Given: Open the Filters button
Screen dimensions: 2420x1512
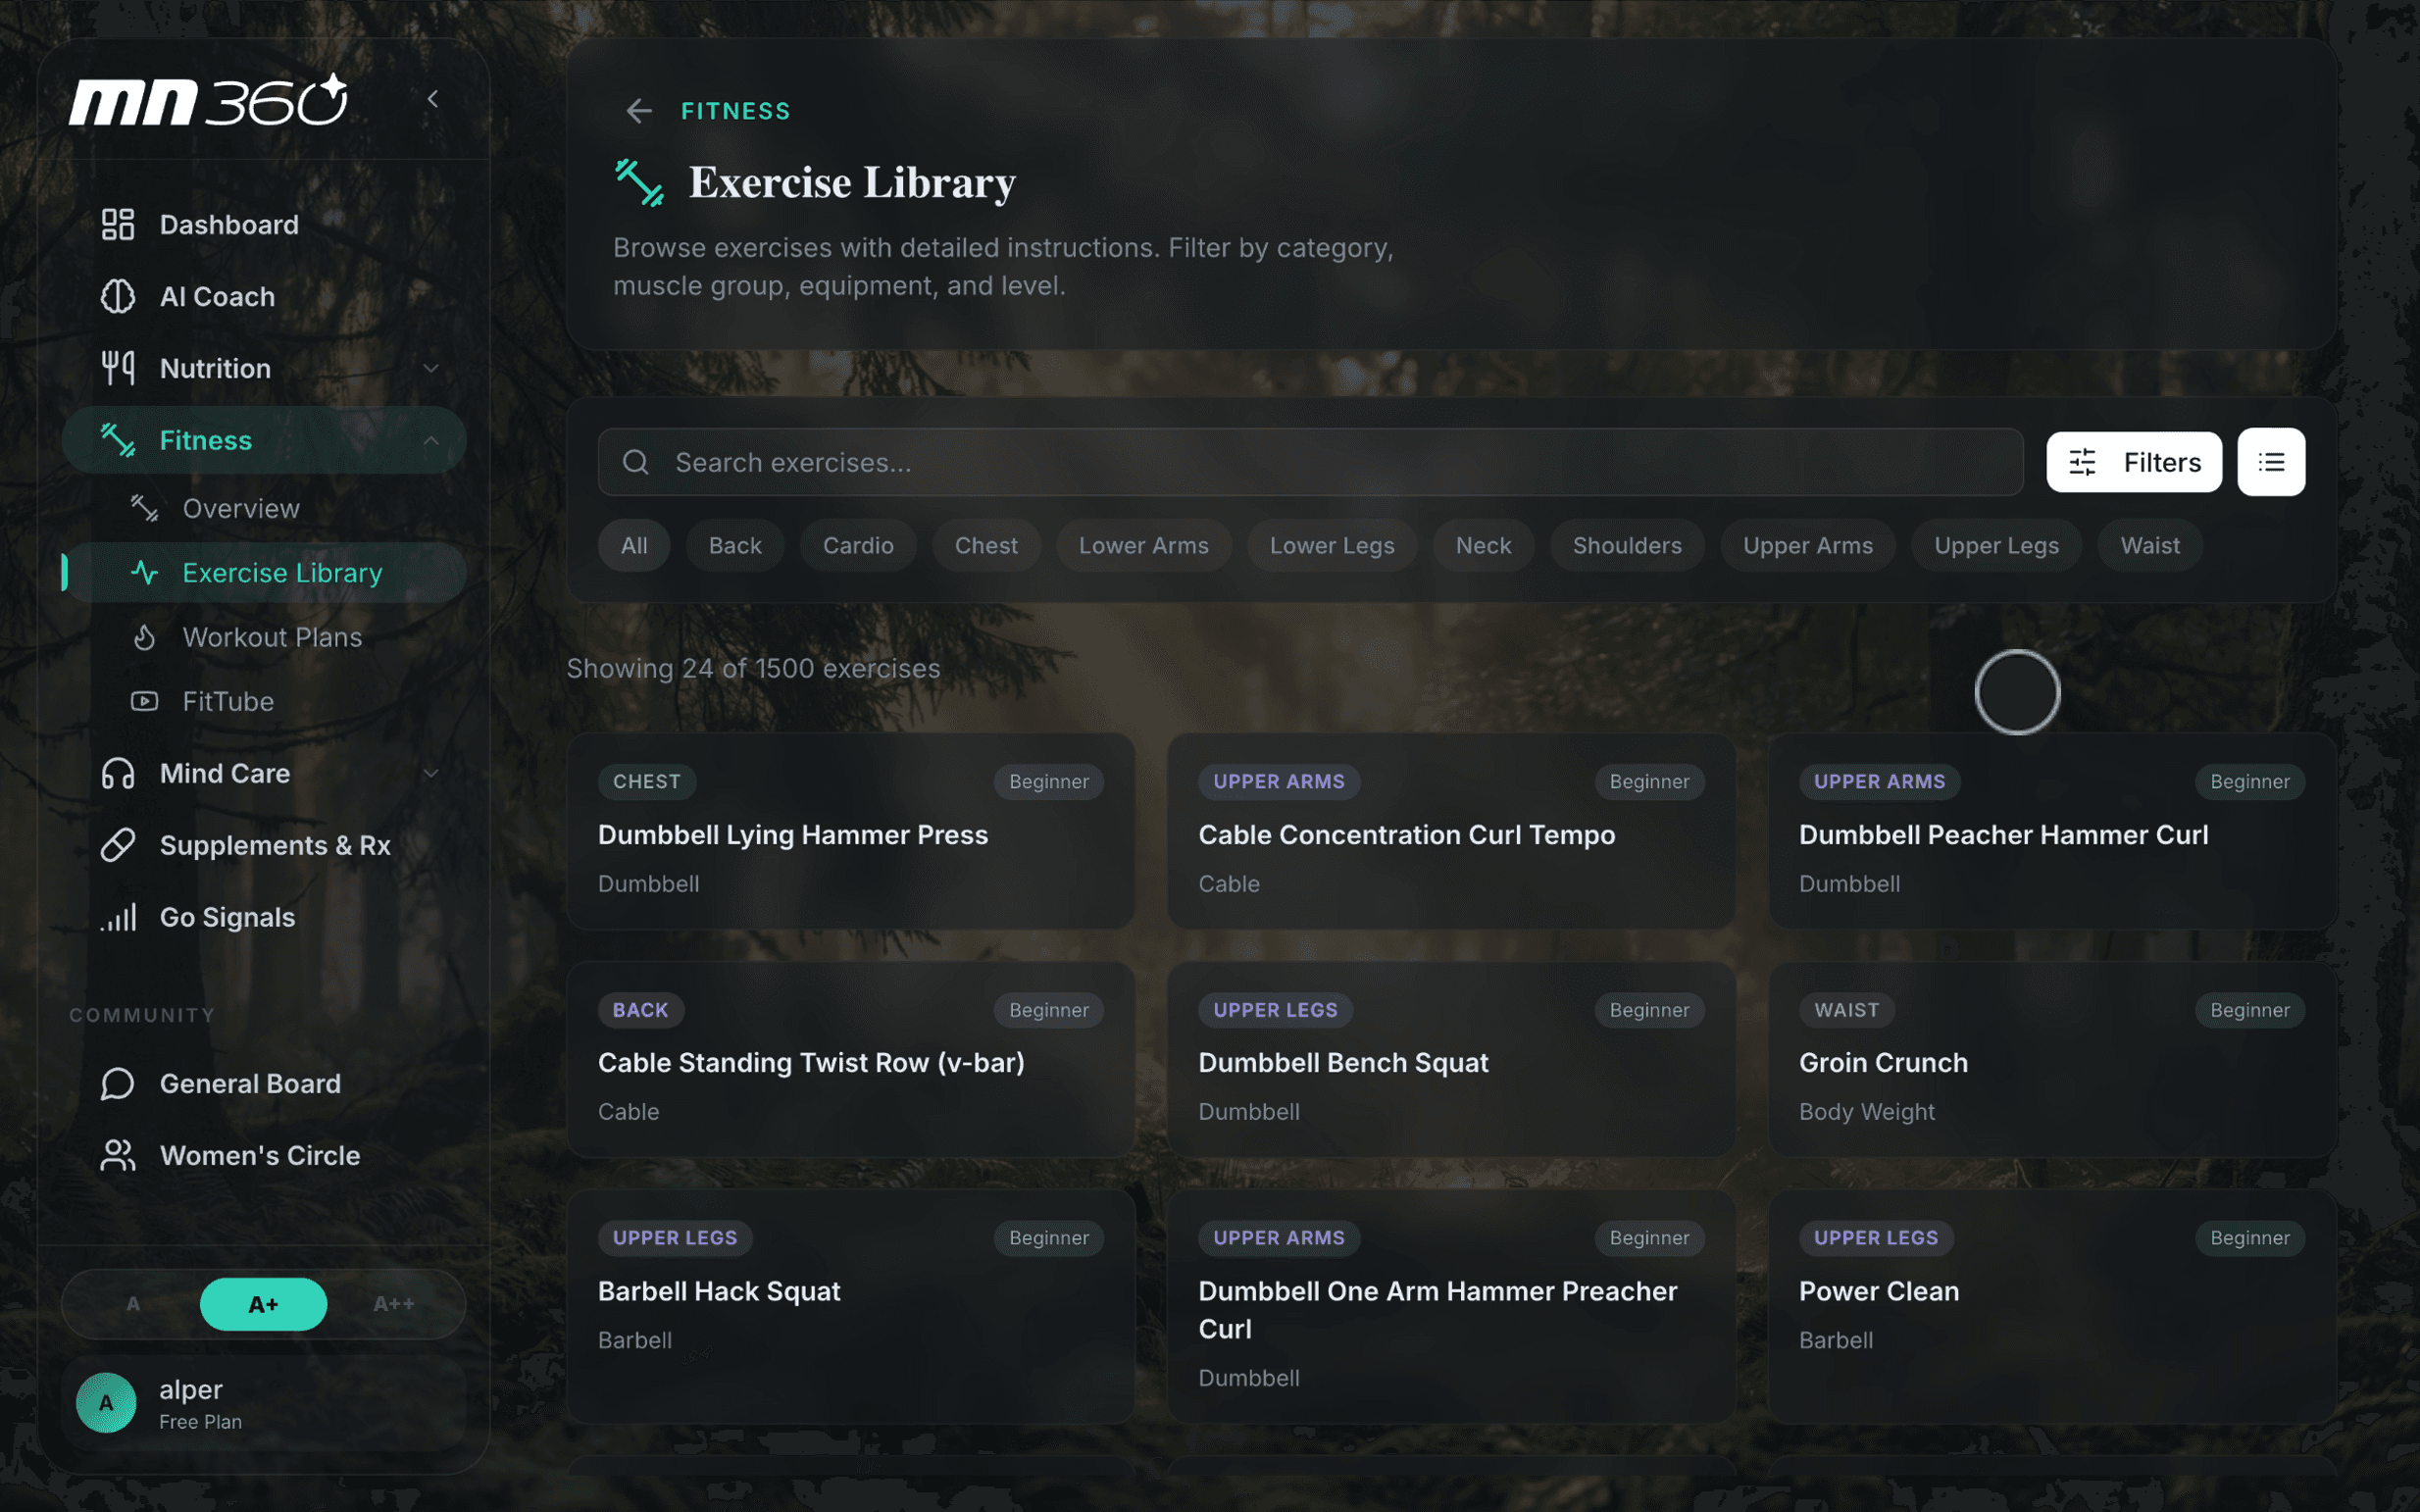Looking at the screenshot, I should pyautogui.click(x=2133, y=462).
